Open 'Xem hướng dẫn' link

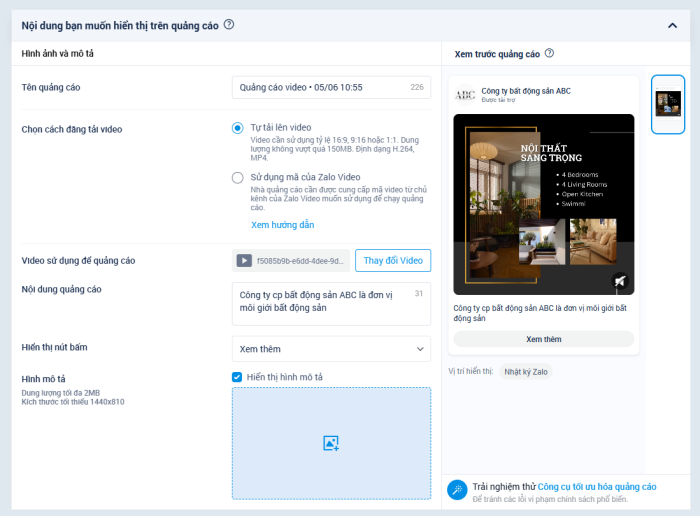coord(283,225)
